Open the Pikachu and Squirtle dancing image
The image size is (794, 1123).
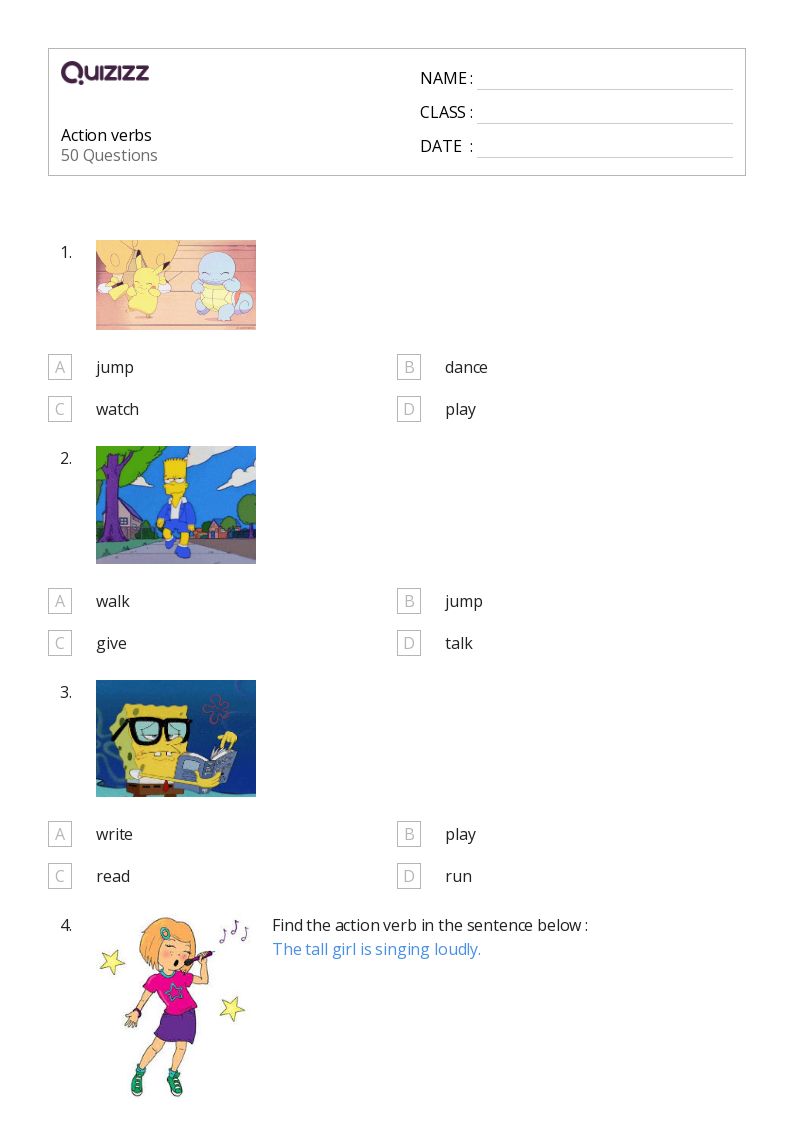click(176, 285)
